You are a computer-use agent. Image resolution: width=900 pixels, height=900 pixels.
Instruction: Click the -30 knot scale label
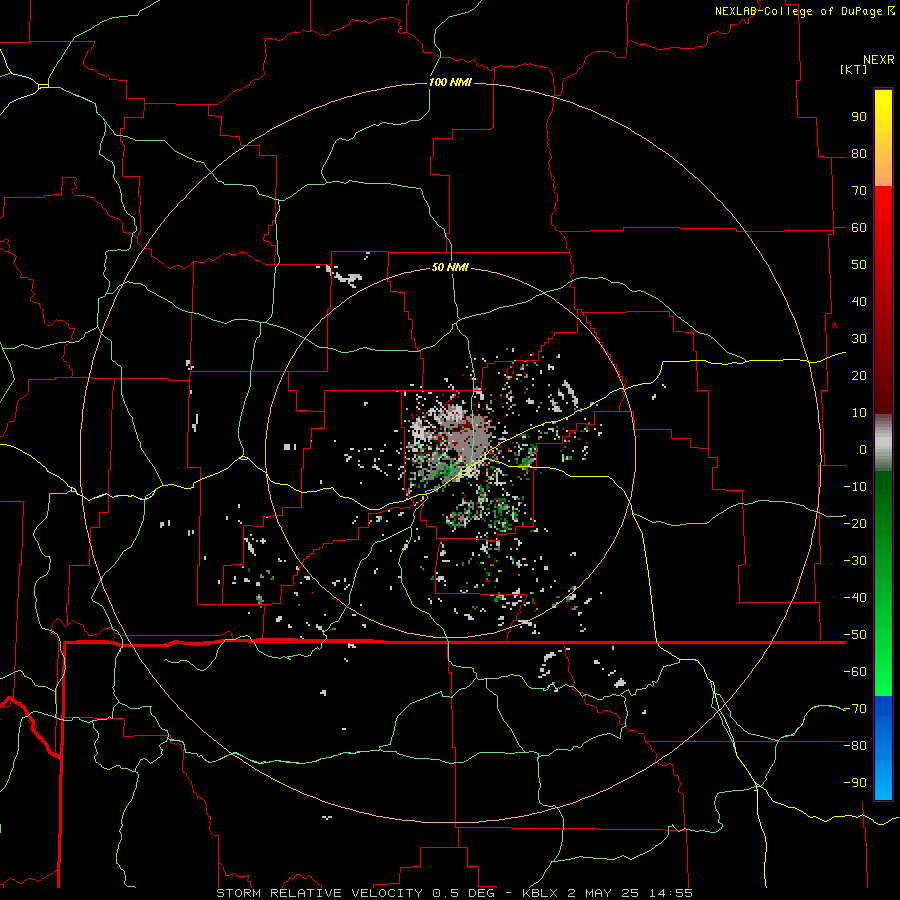[855, 561]
